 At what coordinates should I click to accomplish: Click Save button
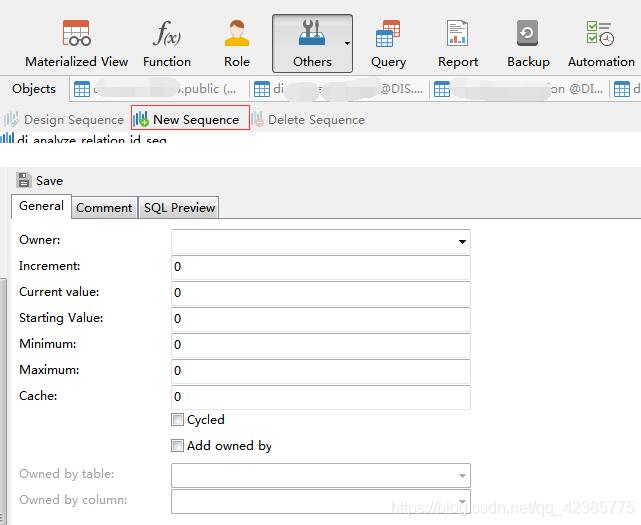tap(40, 181)
